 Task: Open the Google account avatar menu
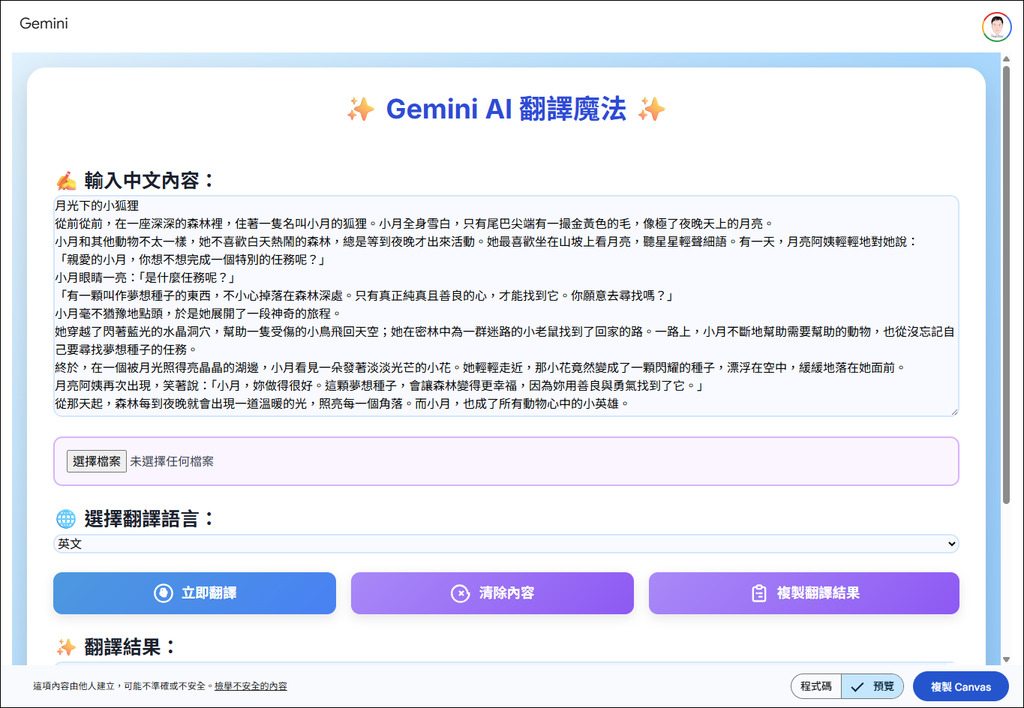[x=997, y=27]
